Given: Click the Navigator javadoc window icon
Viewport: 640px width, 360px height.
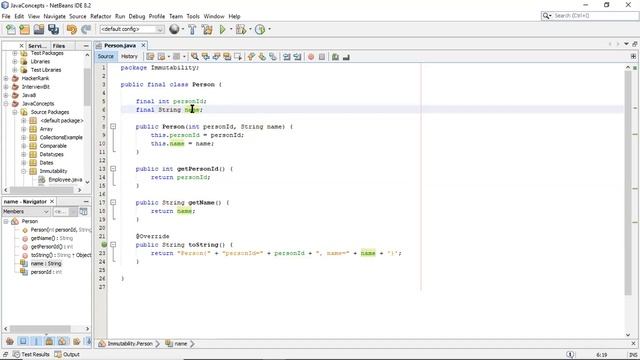Looking at the screenshot, I should pyautogui.click(x=83, y=211).
